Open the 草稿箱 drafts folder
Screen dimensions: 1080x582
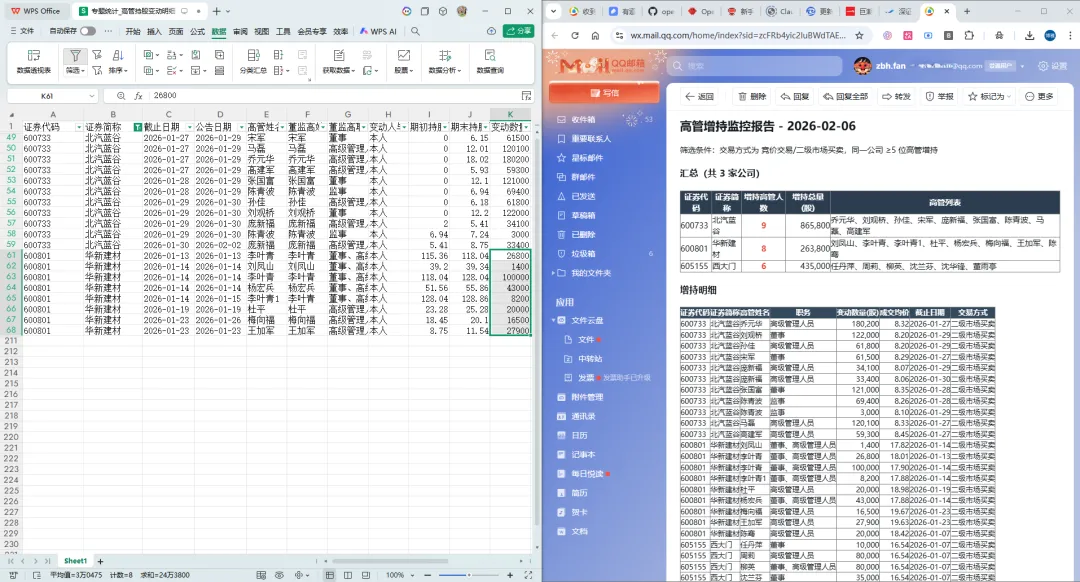tap(583, 216)
